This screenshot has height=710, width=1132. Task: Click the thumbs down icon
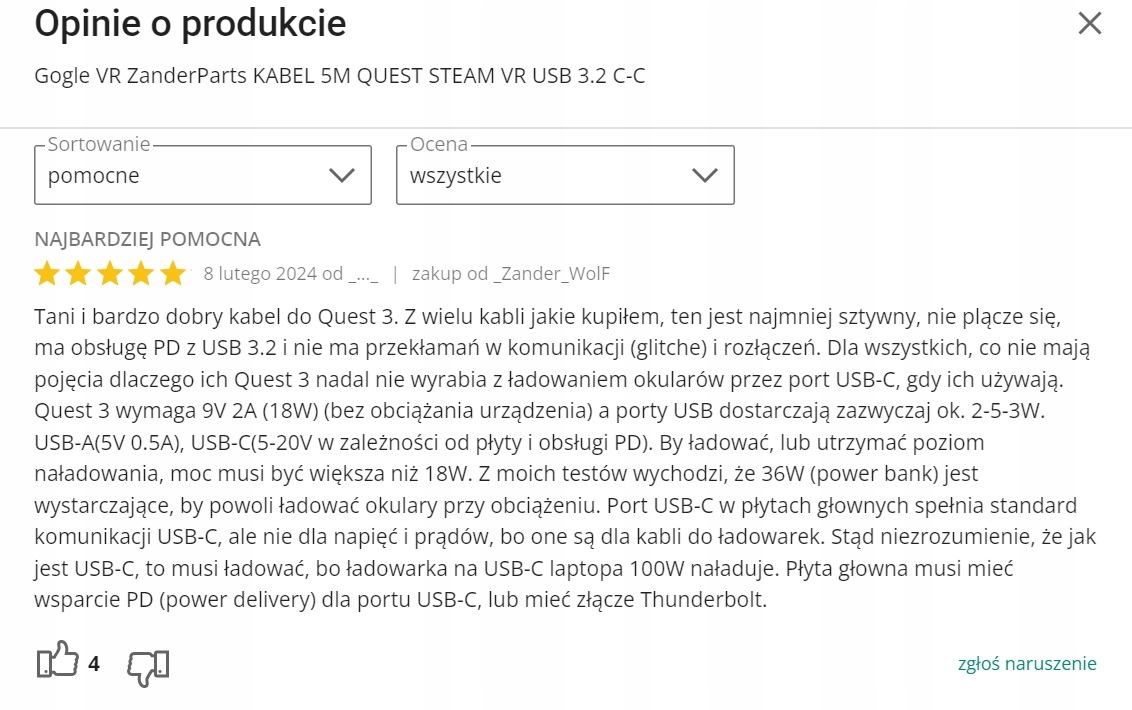[148, 664]
